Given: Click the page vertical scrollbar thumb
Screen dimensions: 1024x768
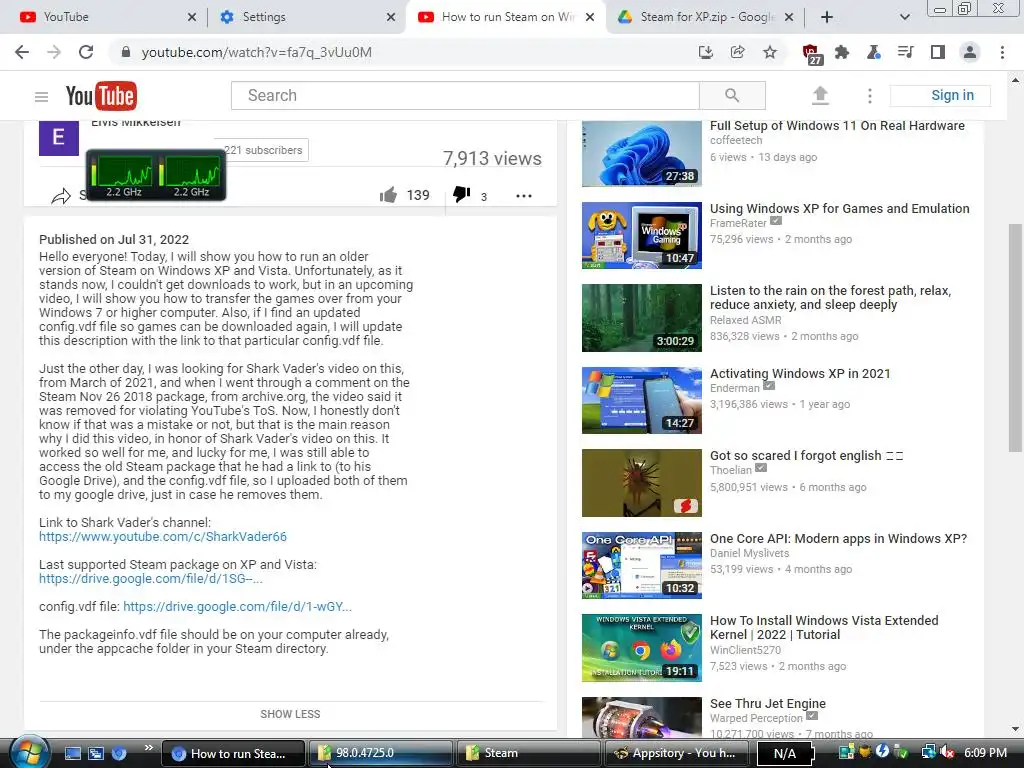Looking at the screenshot, I should click(x=1015, y=338).
